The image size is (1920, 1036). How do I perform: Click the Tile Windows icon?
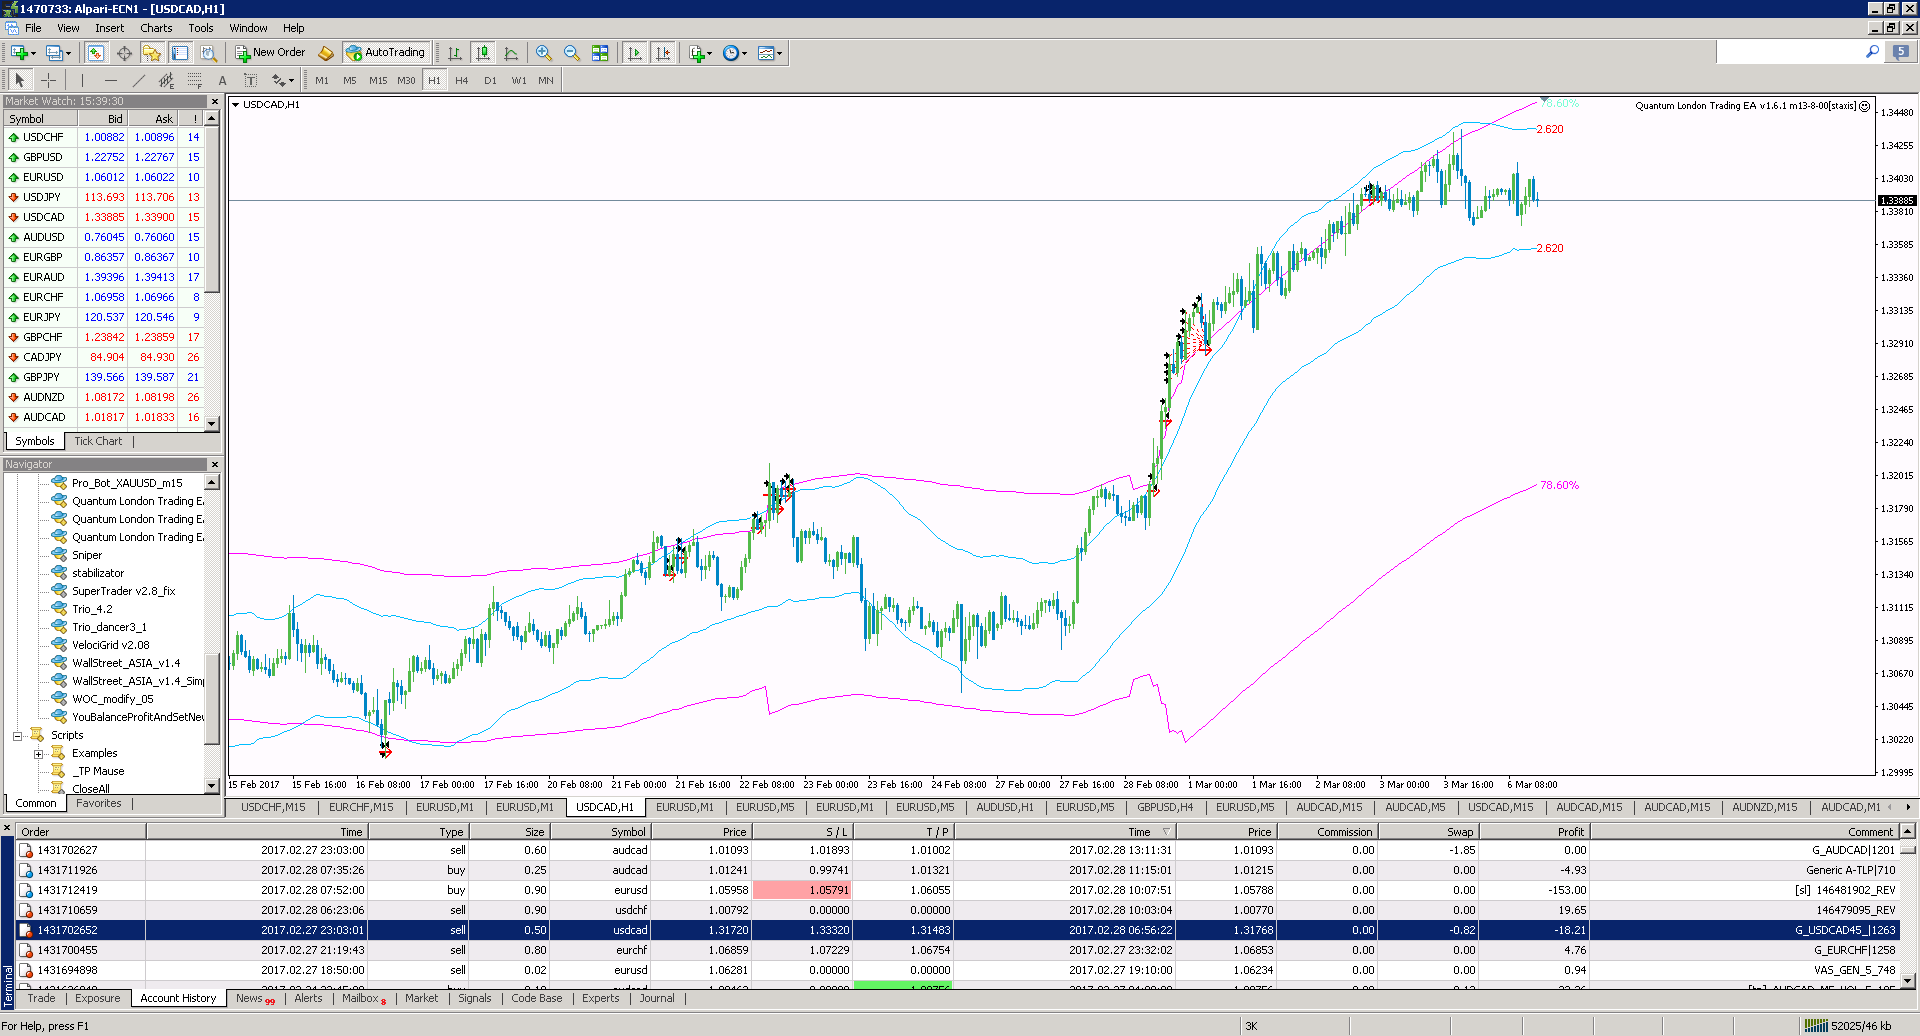pos(600,53)
